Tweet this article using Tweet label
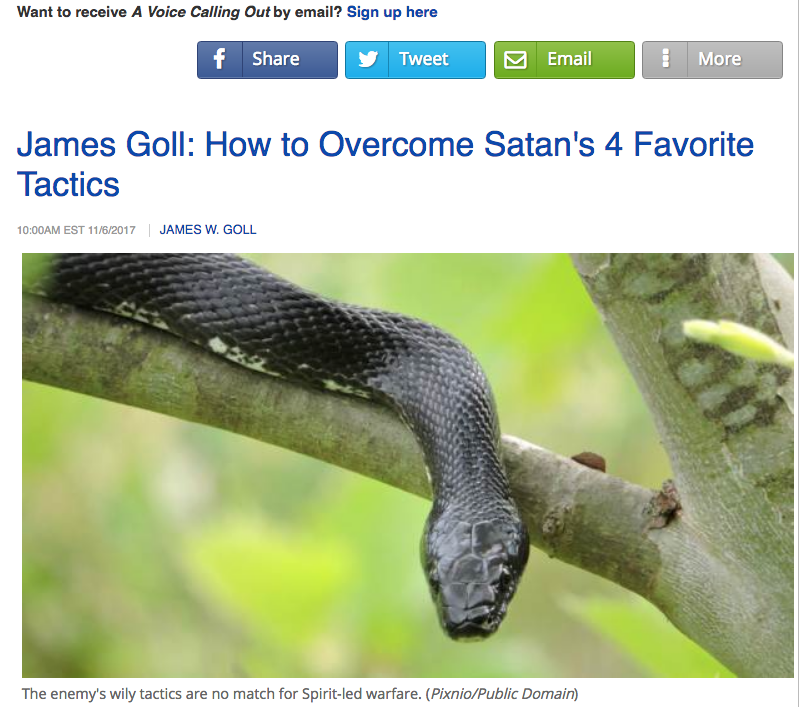Image resolution: width=799 pixels, height=707 pixels. pos(423,59)
